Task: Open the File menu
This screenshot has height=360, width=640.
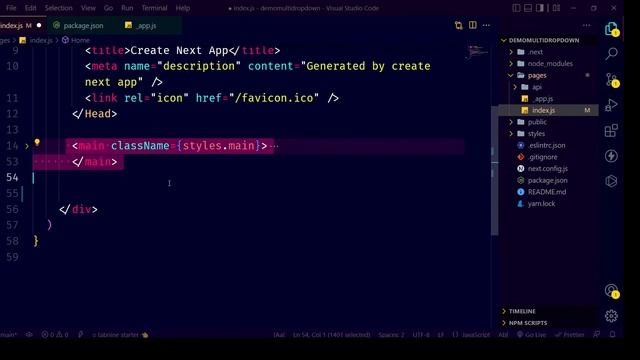Action: (x=11, y=8)
